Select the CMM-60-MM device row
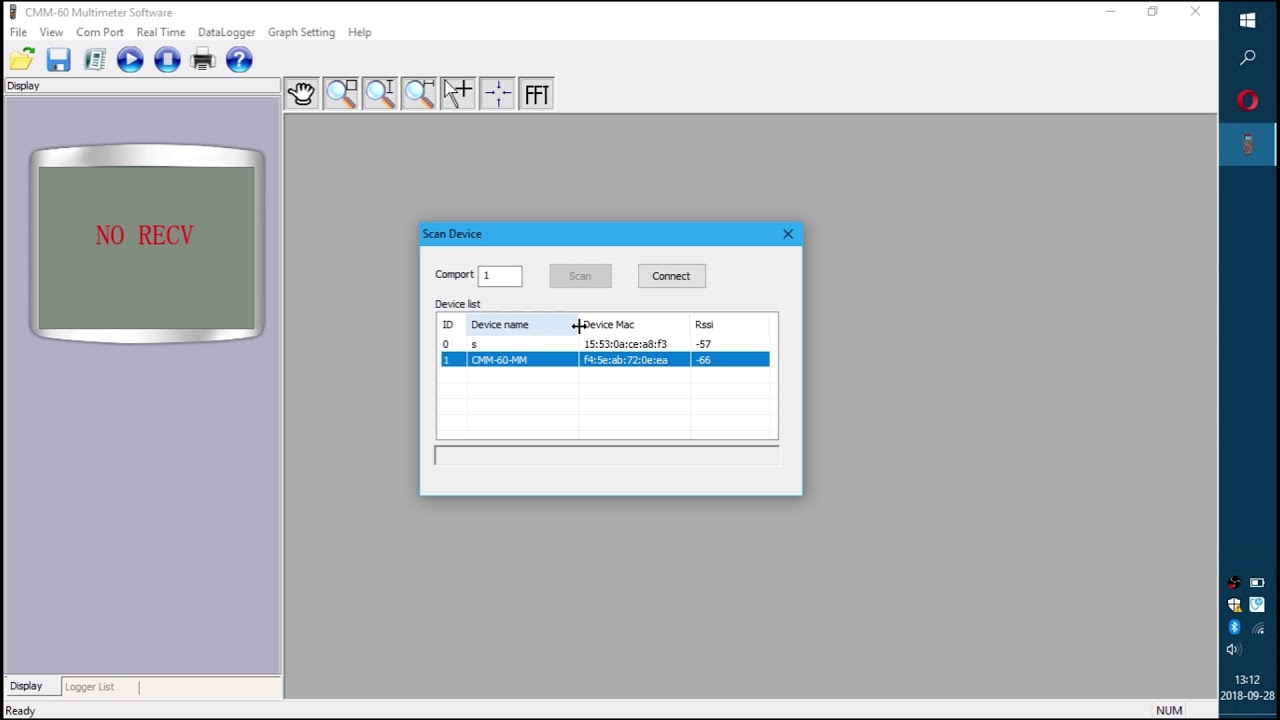Viewport: 1280px width, 720px height. tap(605, 360)
